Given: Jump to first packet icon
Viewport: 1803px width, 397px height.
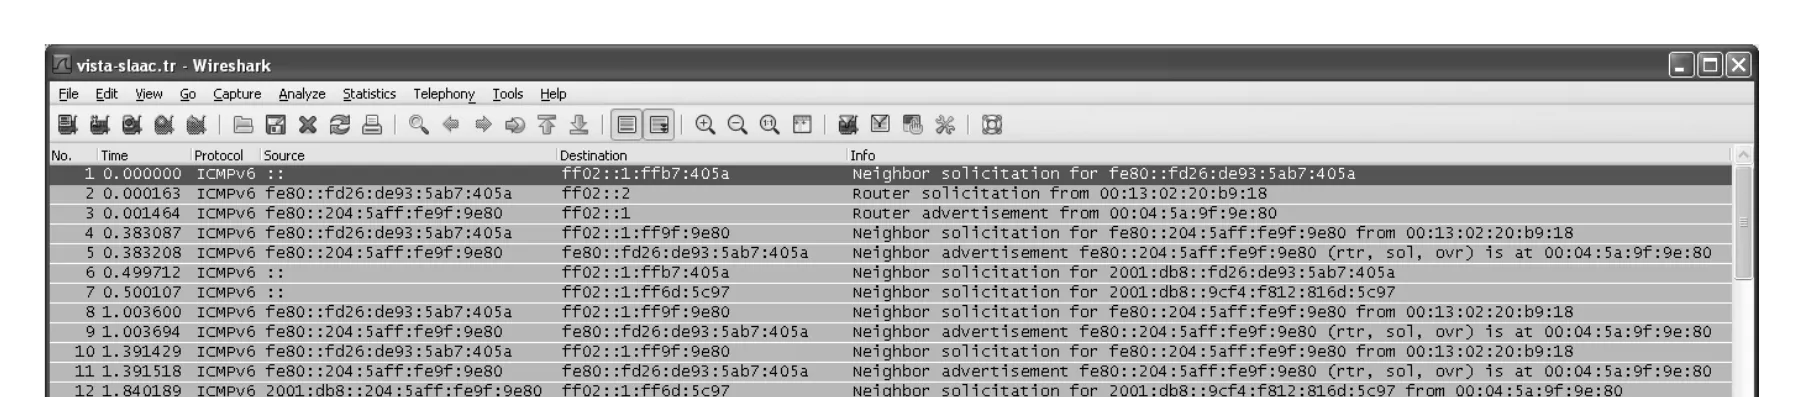Looking at the screenshot, I should [547, 125].
